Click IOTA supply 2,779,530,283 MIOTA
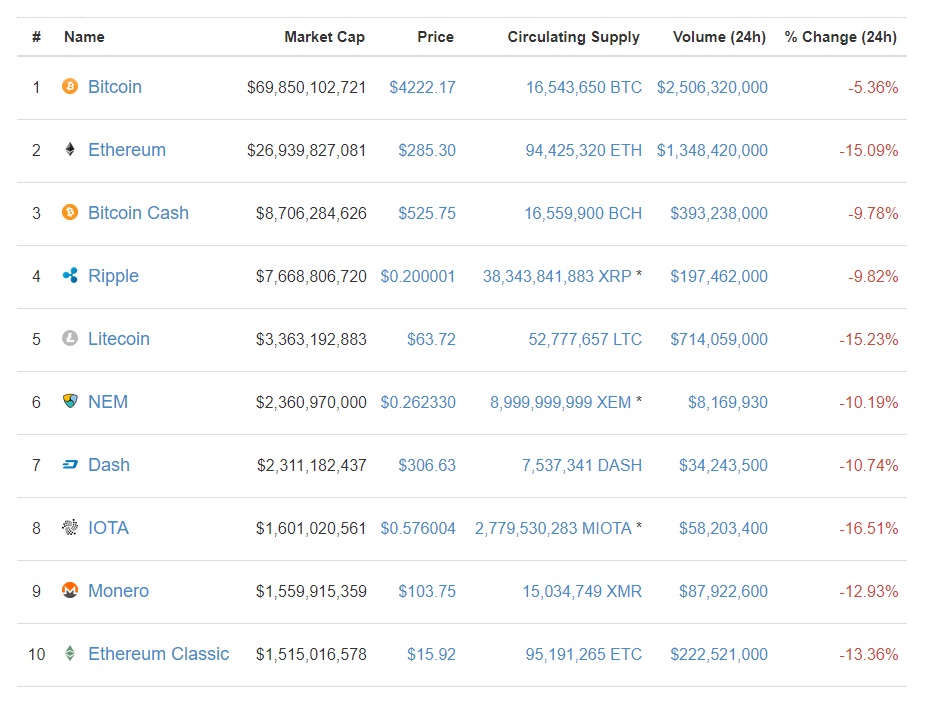 tap(553, 529)
